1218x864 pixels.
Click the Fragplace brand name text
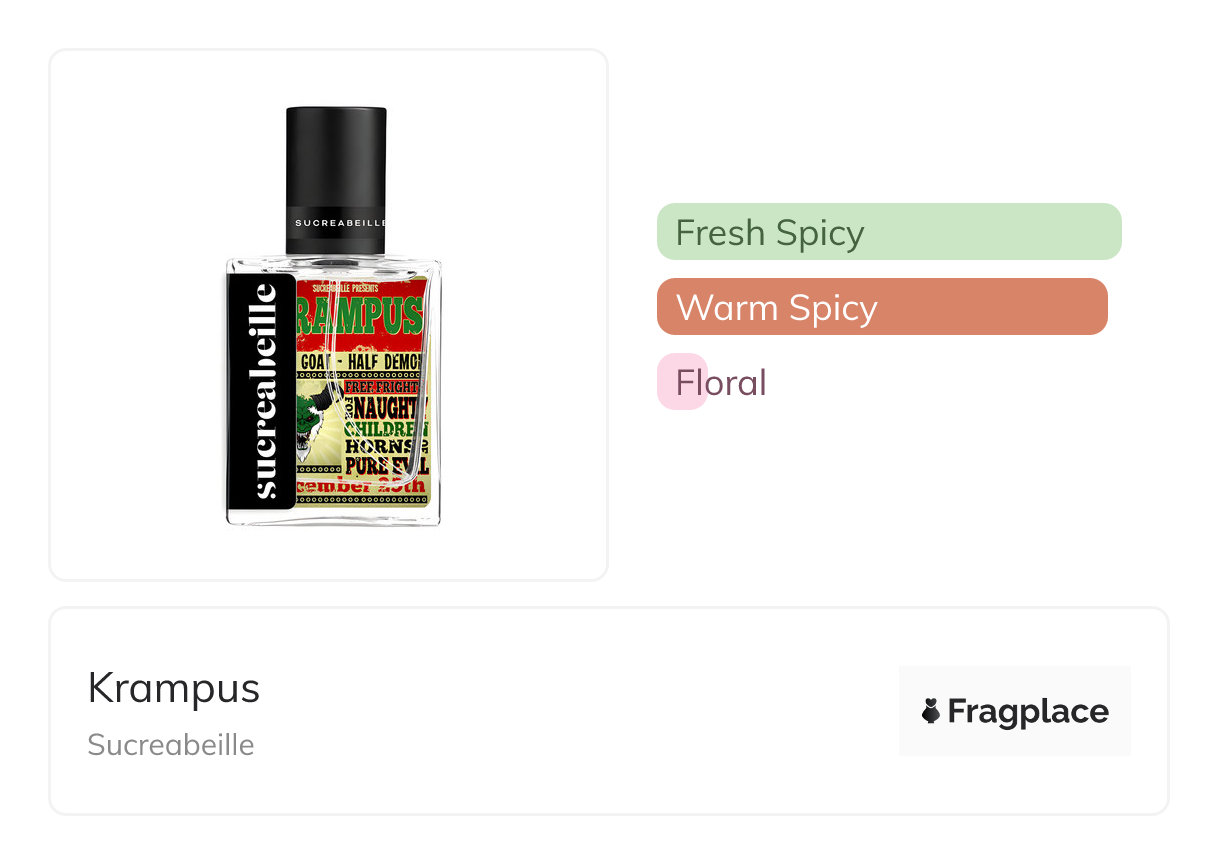1027,711
